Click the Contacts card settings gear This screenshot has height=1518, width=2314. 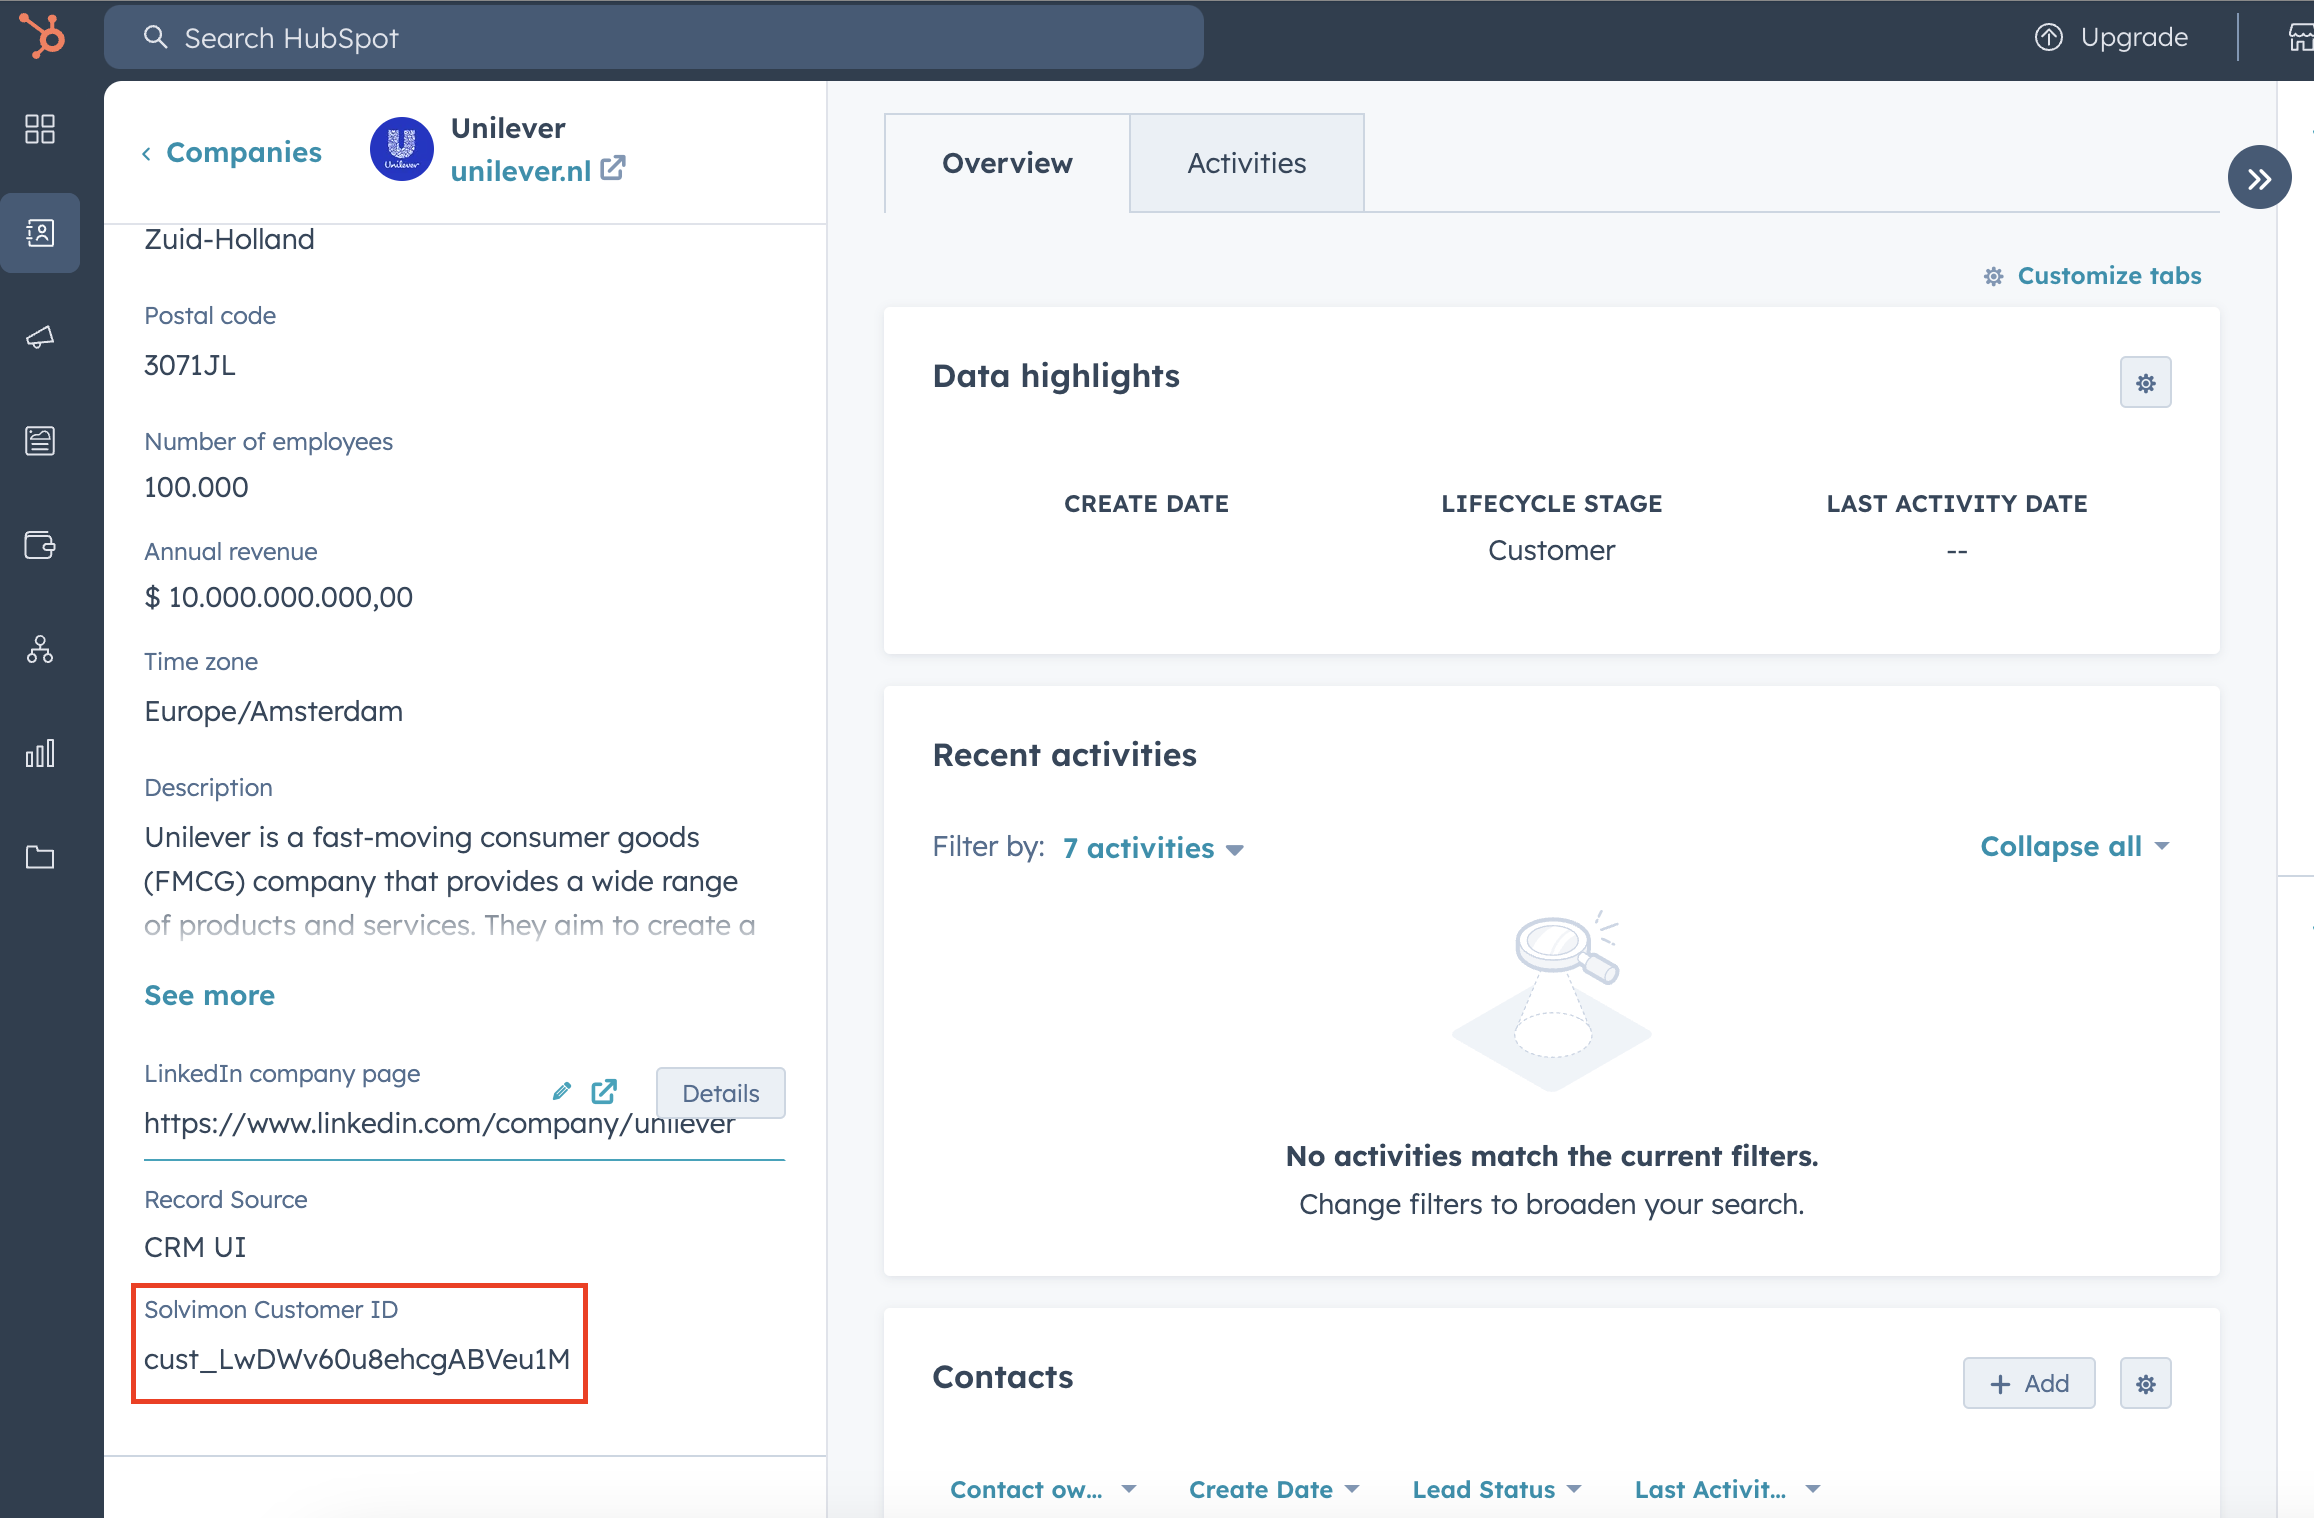click(2145, 1383)
